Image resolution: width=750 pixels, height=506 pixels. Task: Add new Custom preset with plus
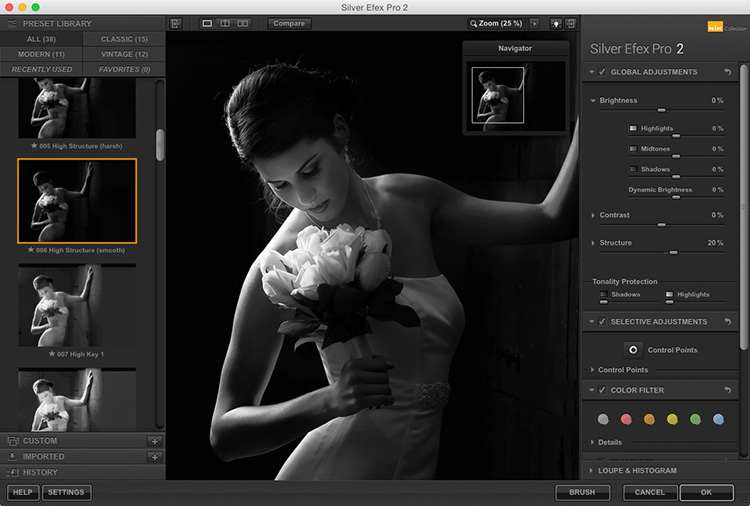[x=154, y=441]
